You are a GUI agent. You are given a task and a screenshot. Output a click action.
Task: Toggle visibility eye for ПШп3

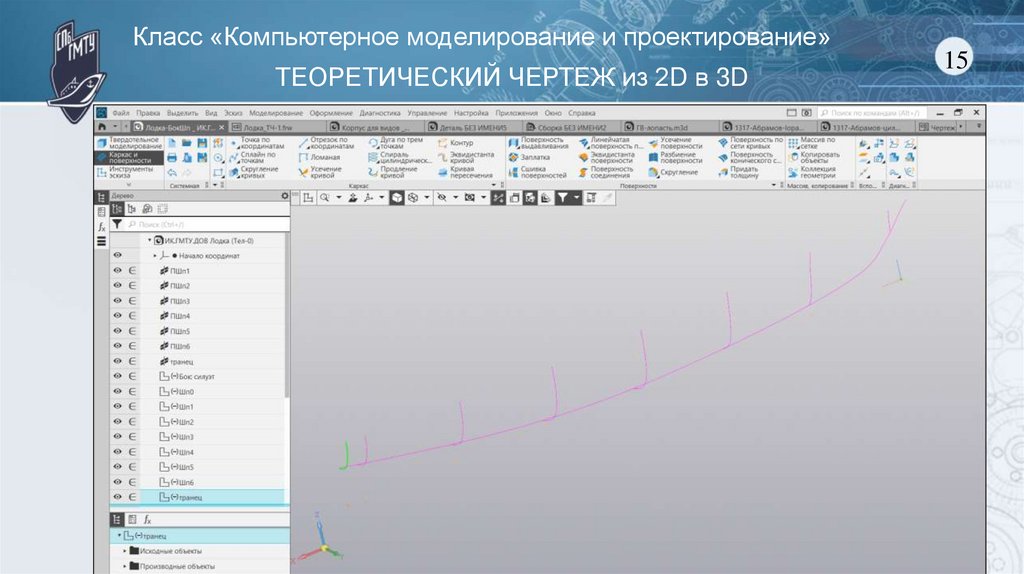point(118,300)
